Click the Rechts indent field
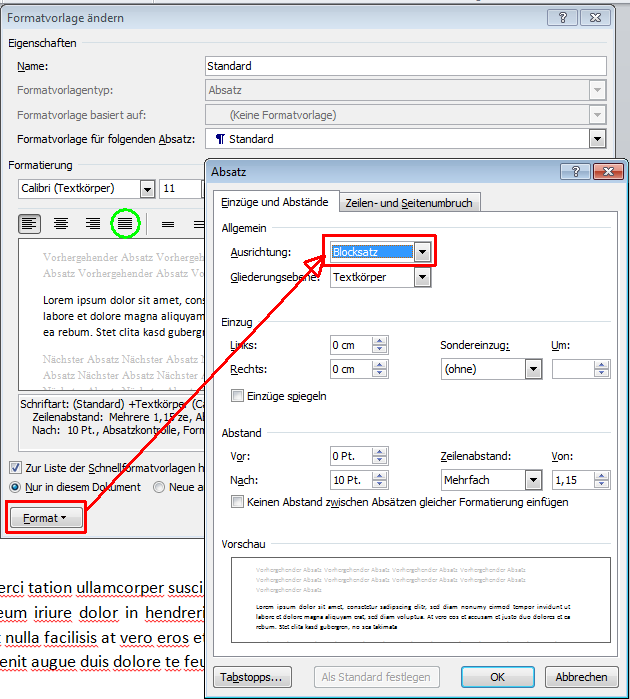Image resolution: width=630 pixels, height=699 pixels. pyautogui.click(x=350, y=369)
